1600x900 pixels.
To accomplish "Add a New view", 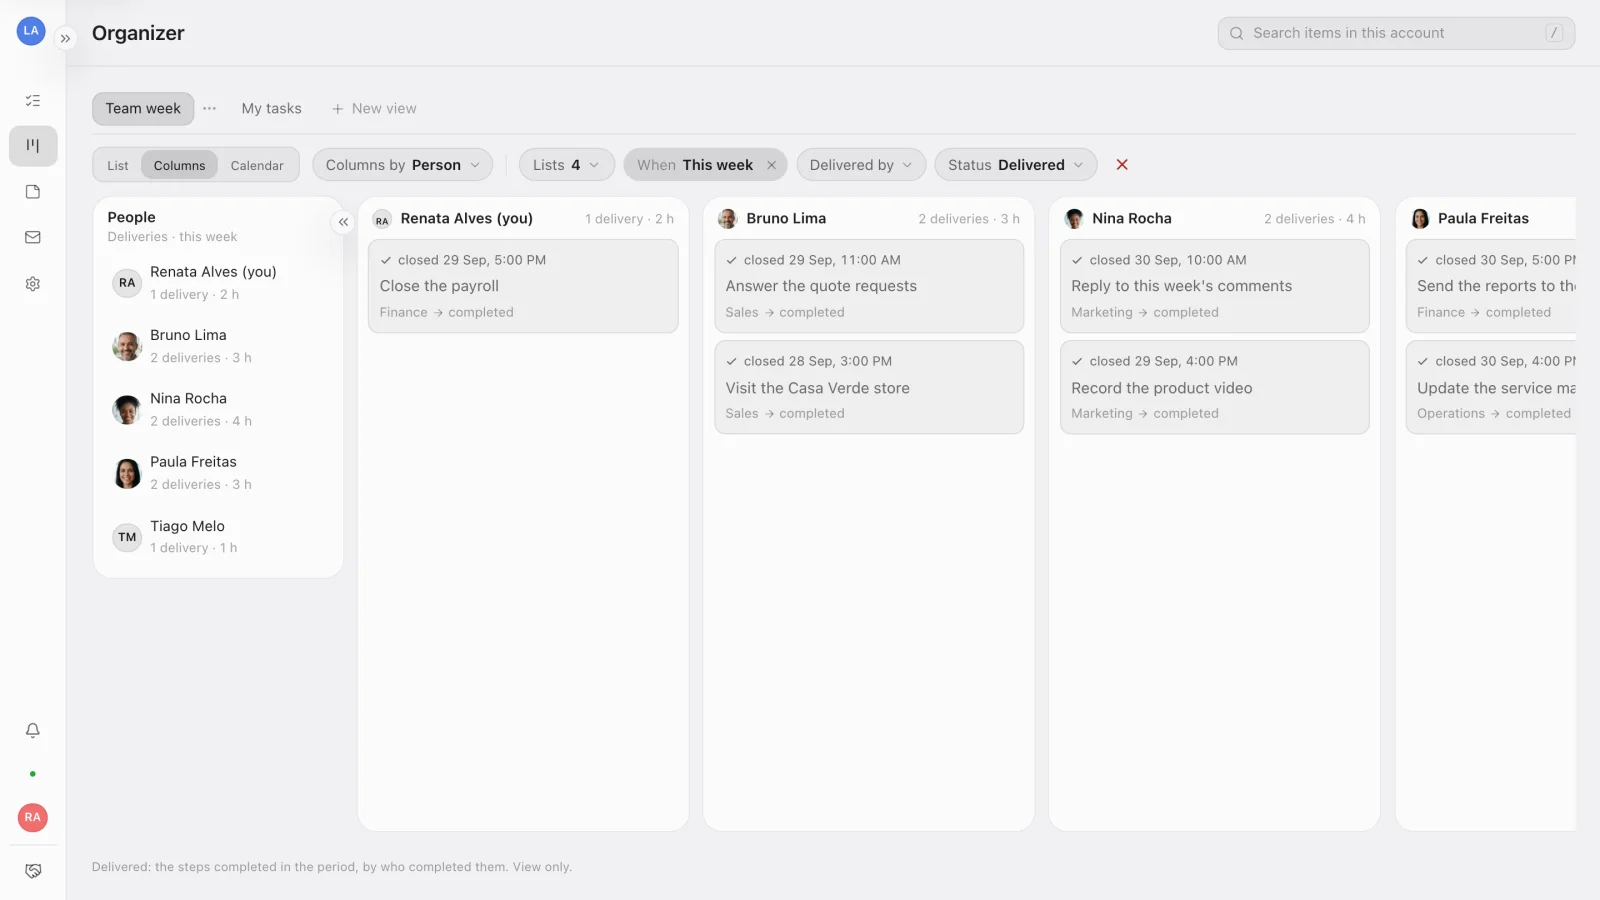I will [374, 109].
